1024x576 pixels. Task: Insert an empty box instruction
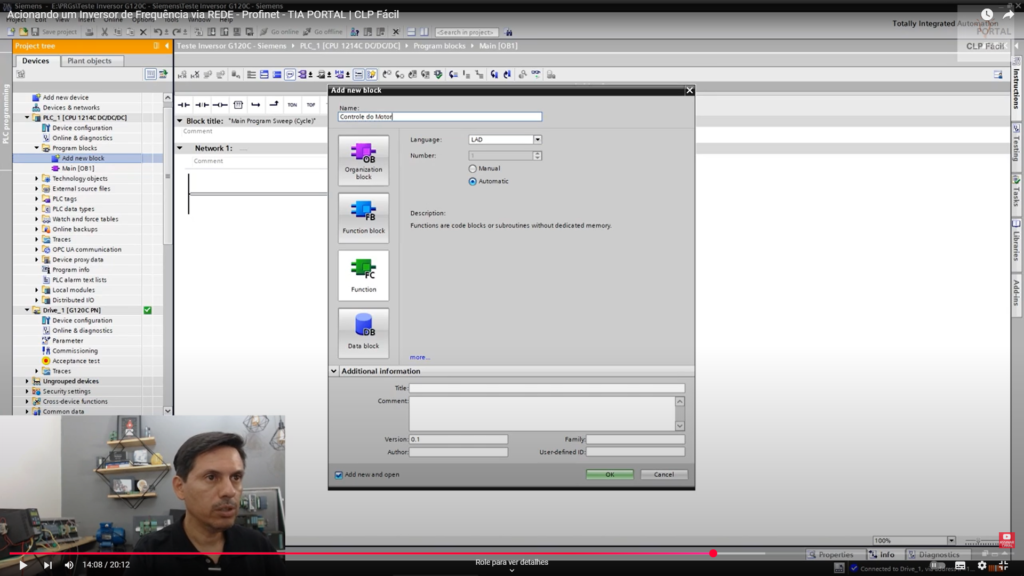238,104
